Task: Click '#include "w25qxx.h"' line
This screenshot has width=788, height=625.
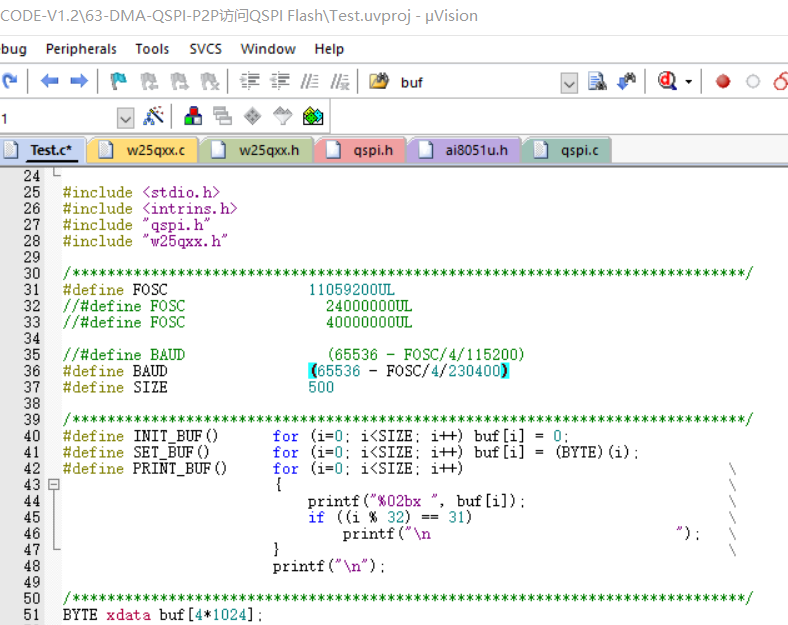Action: (145, 241)
